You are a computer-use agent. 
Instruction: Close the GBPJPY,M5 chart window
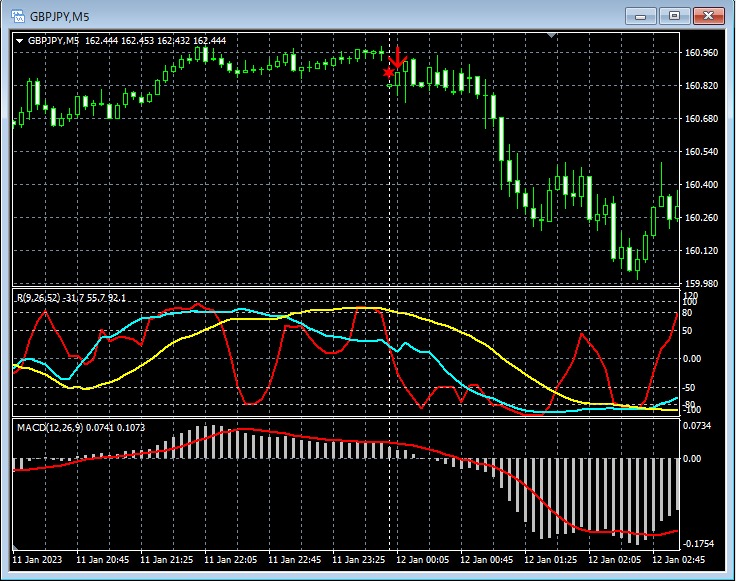tap(708, 15)
